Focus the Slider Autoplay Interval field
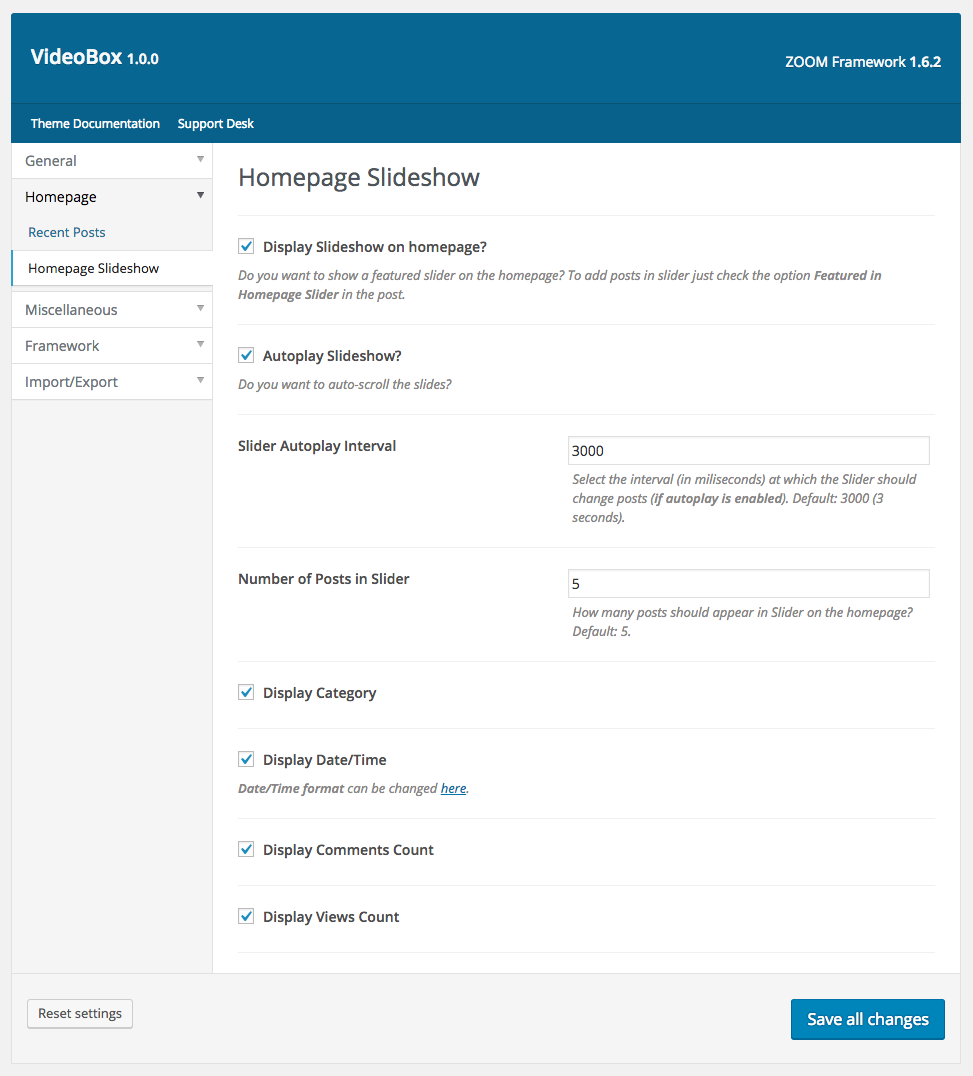Image resolution: width=973 pixels, height=1076 pixels. tap(748, 451)
